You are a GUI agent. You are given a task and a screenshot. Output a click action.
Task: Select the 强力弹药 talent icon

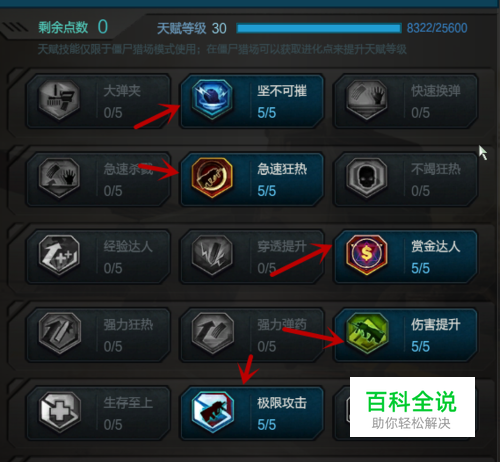(x=212, y=333)
